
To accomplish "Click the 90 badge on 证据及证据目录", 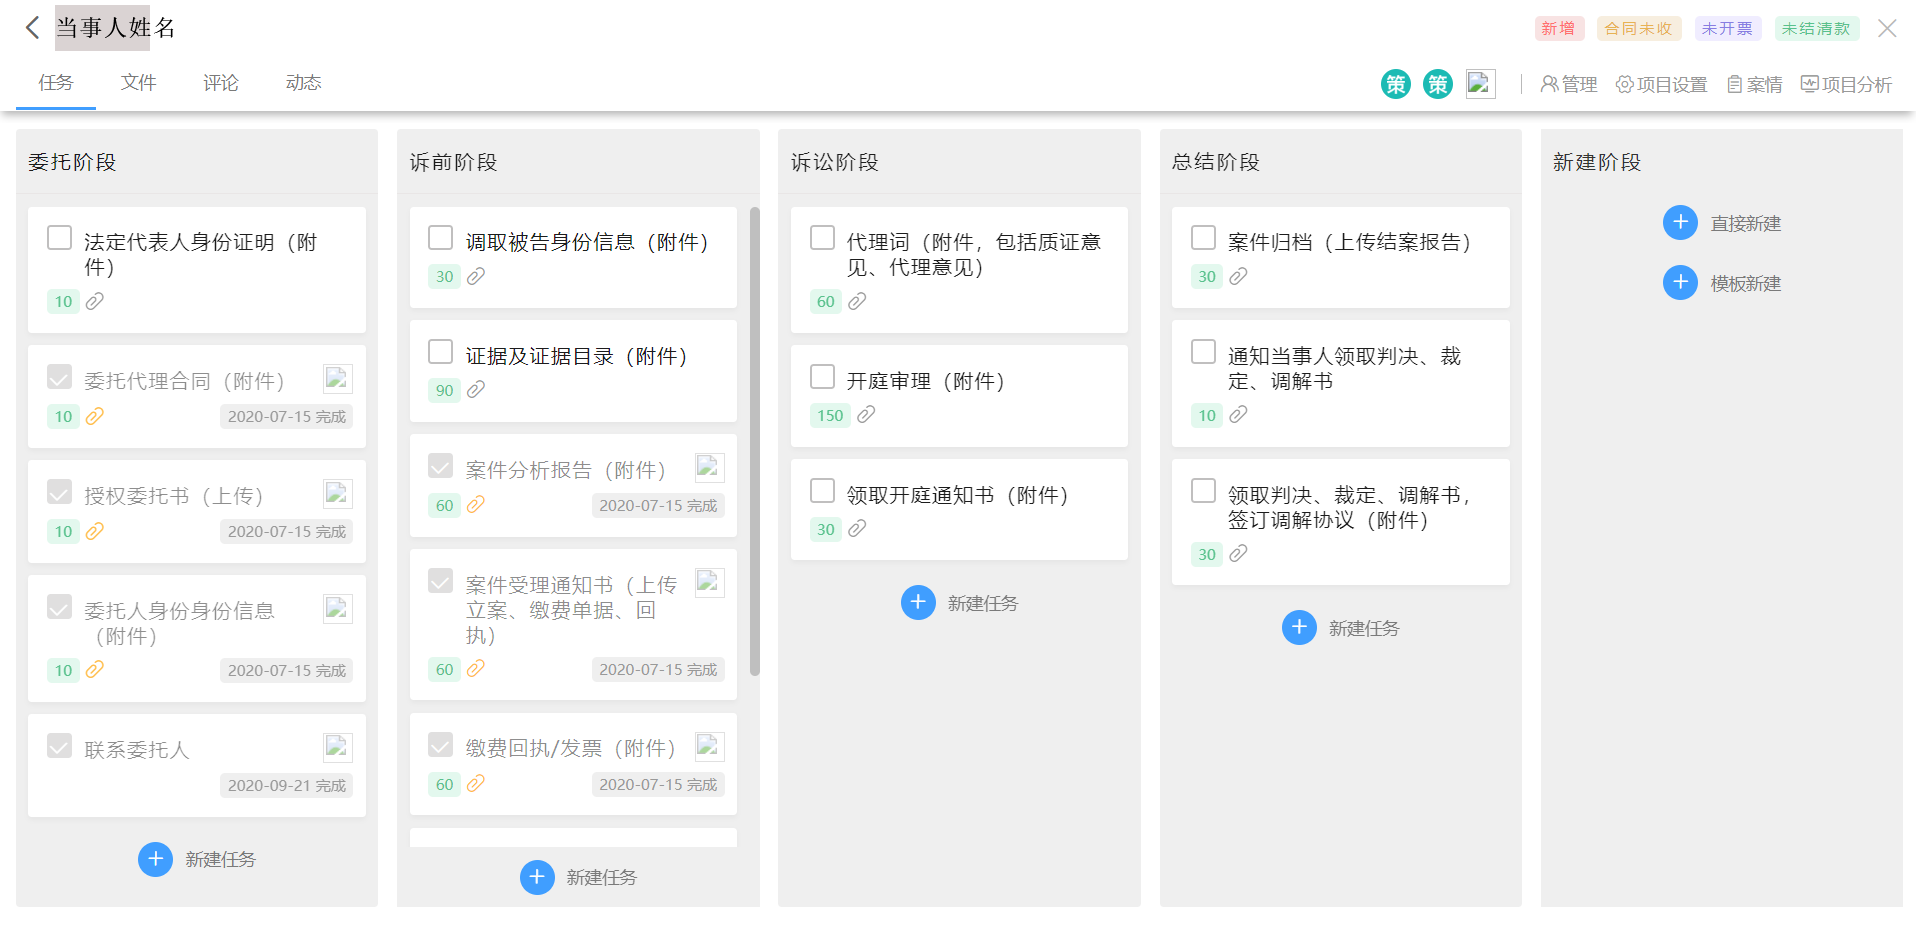I will [x=445, y=390].
